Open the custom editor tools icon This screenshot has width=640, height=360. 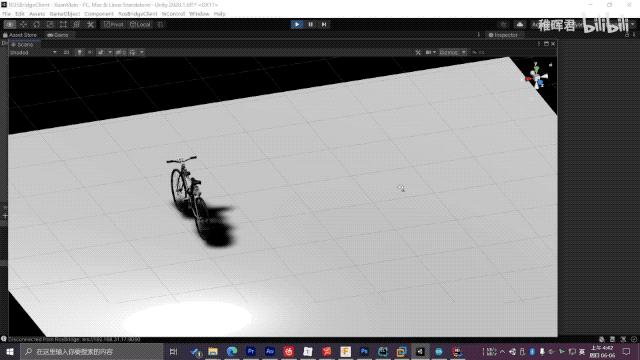point(90,24)
